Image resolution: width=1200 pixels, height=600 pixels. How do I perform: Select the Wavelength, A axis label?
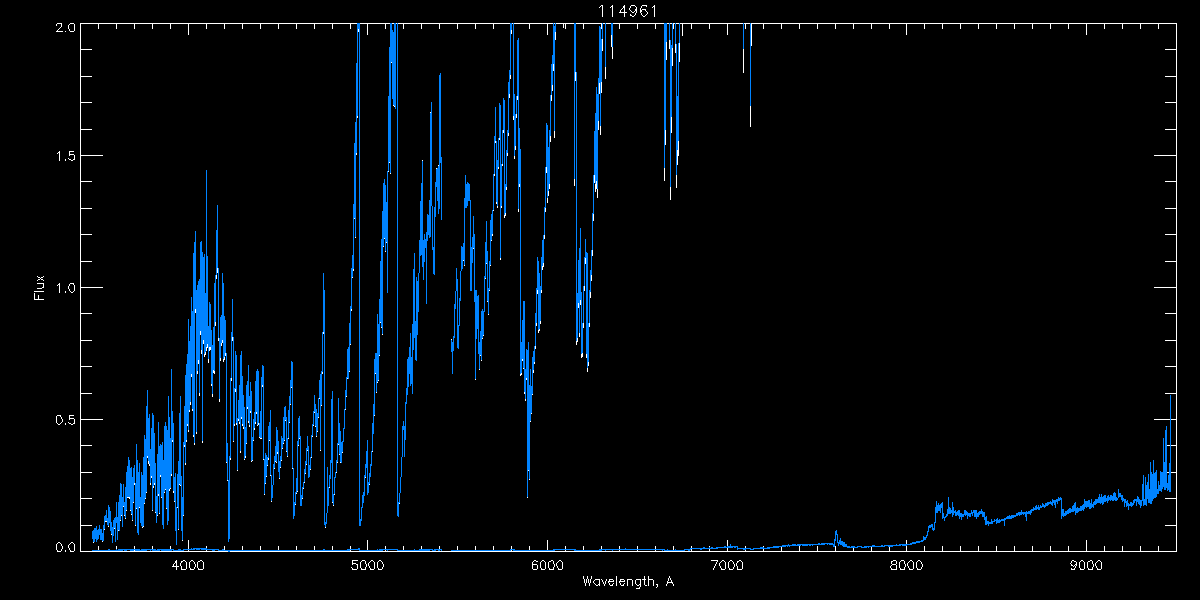pyautogui.click(x=628, y=582)
